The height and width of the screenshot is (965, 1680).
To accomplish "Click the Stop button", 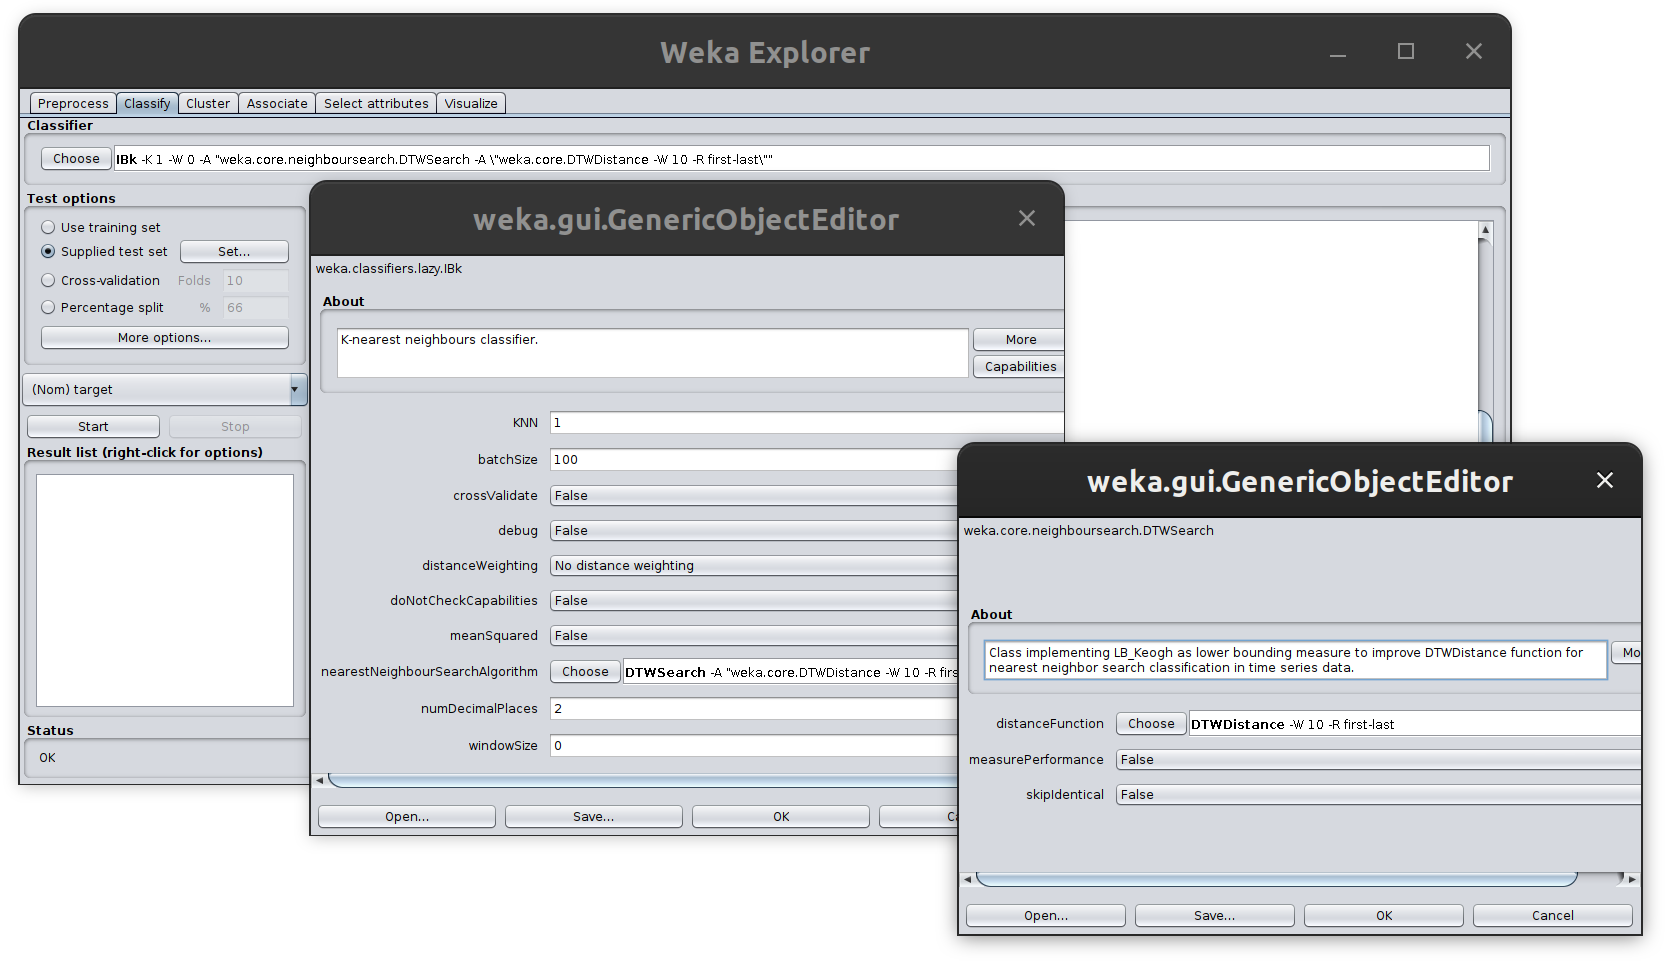I will tap(235, 426).
